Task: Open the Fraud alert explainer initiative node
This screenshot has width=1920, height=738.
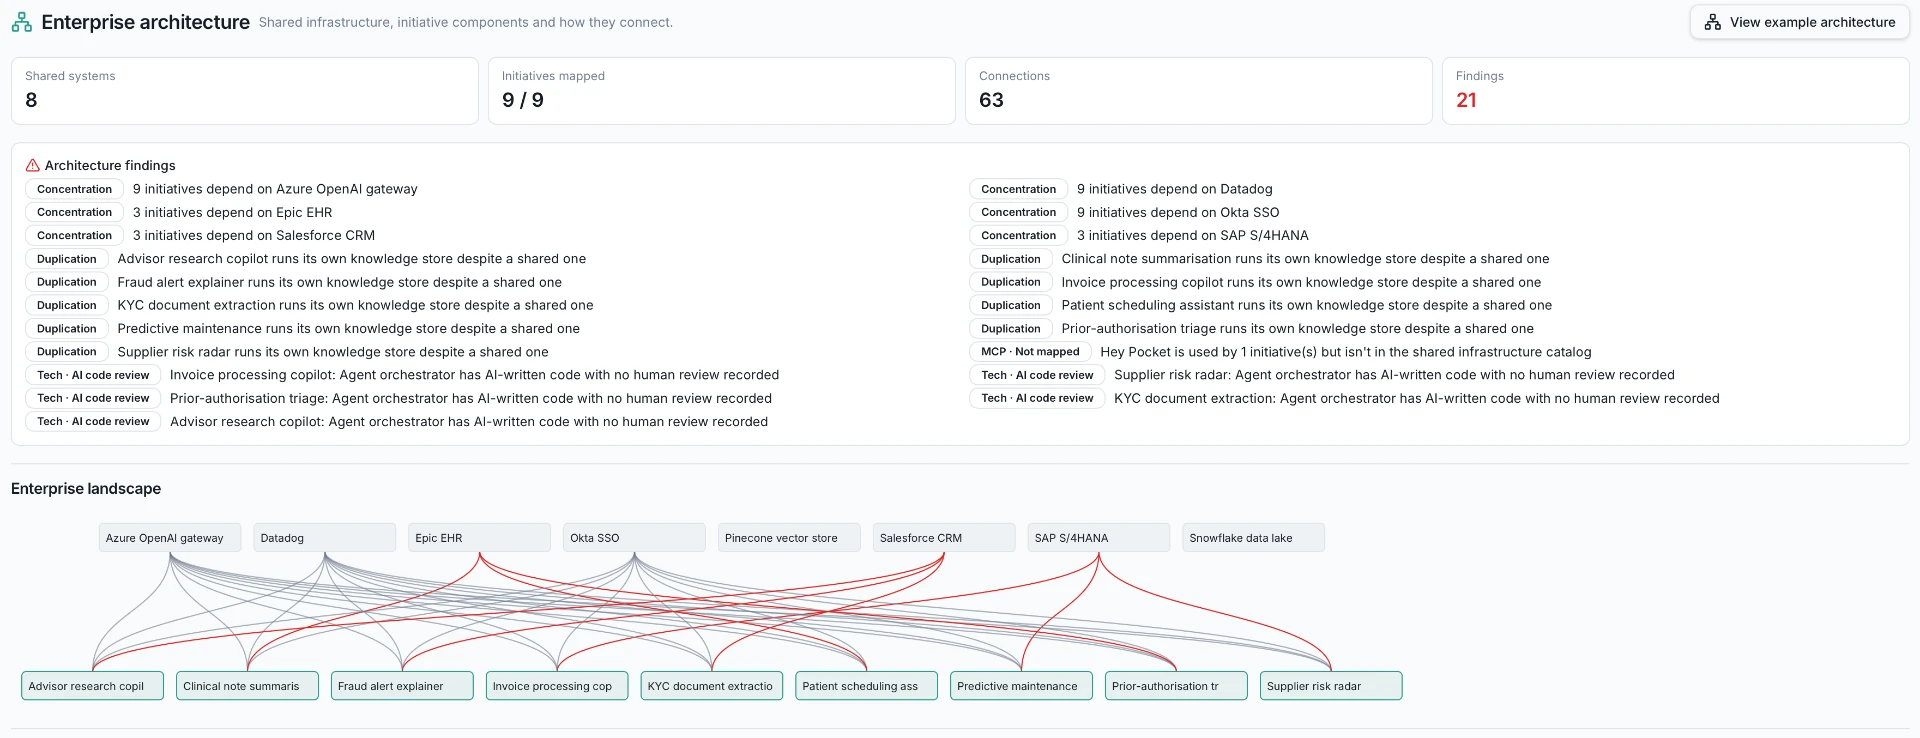Action: click(x=402, y=686)
